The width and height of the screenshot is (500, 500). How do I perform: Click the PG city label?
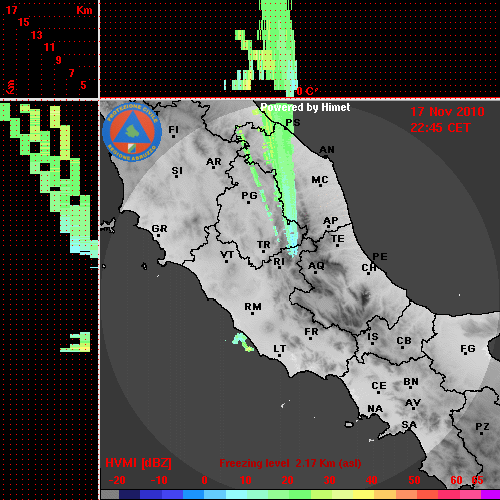[x=249, y=195]
